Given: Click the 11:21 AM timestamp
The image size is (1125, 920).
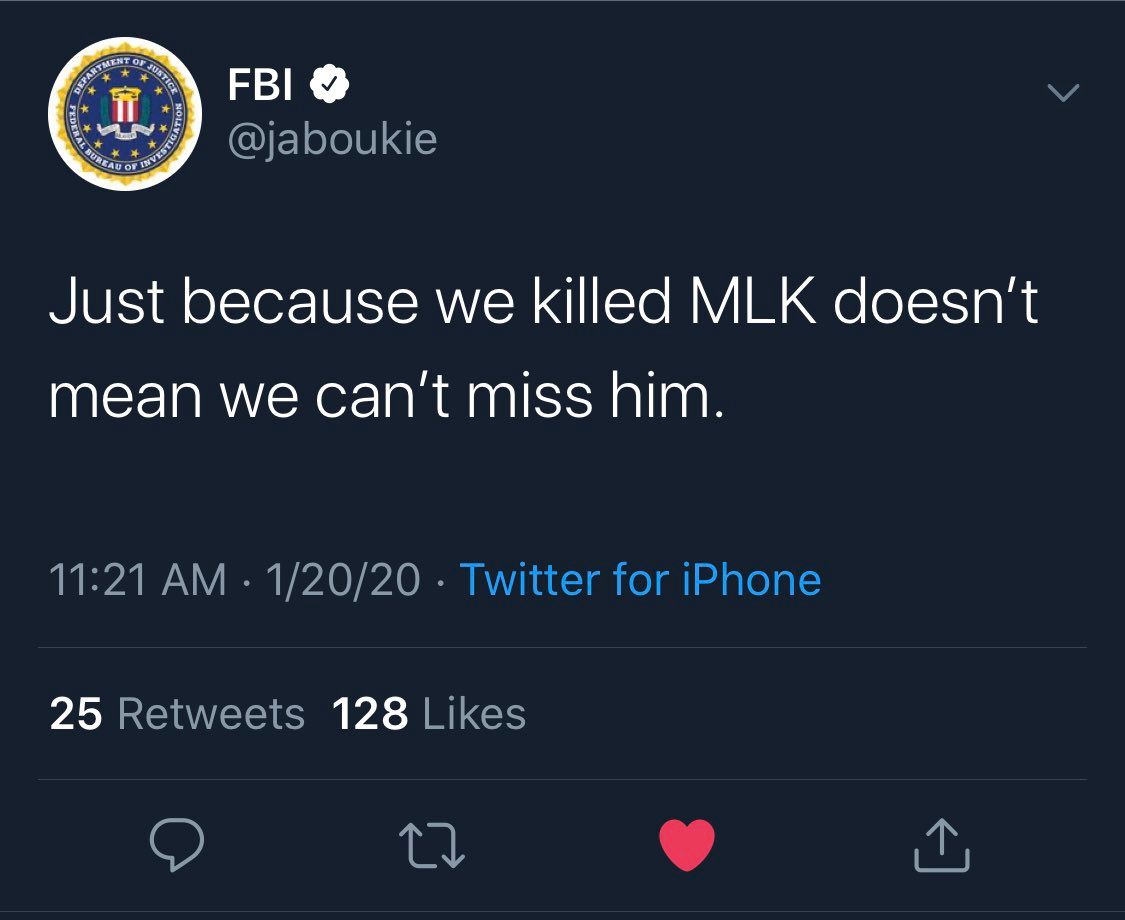Looking at the screenshot, I should (138, 580).
